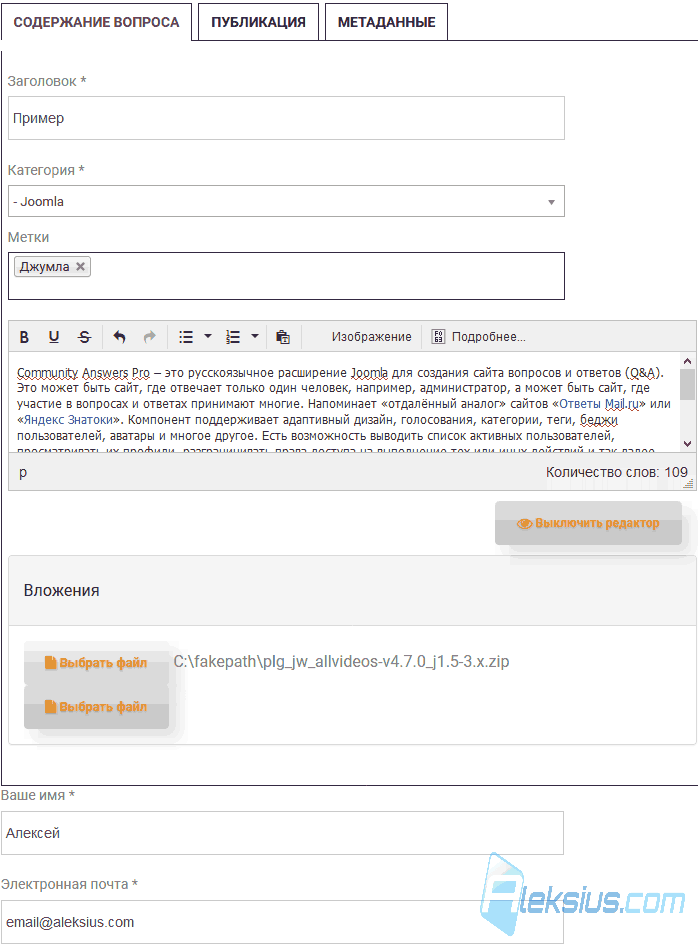Viewport: 698px width, 947px height.
Task: Insert the Подробнее read-more break
Action: (479, 337)
